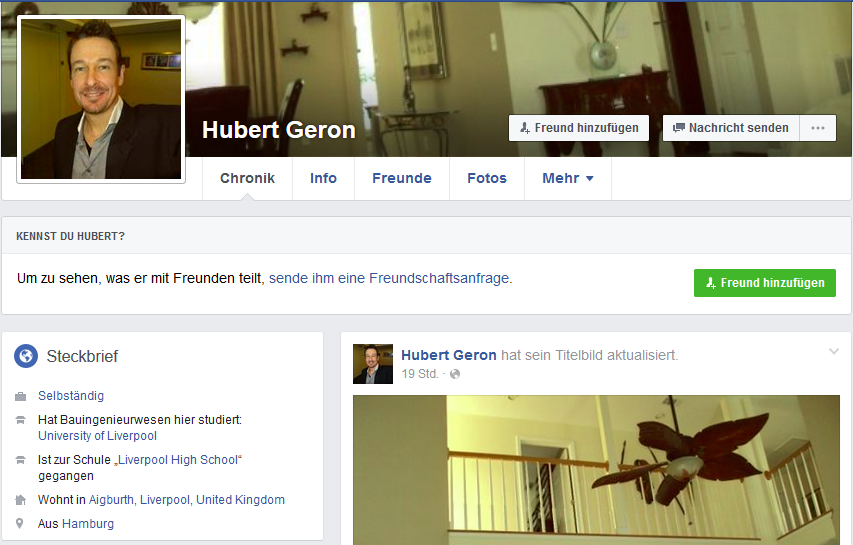Open the ceiling fan cover photo in post
The width and height of the screenshot is (853, 545).
click(596, 470)
